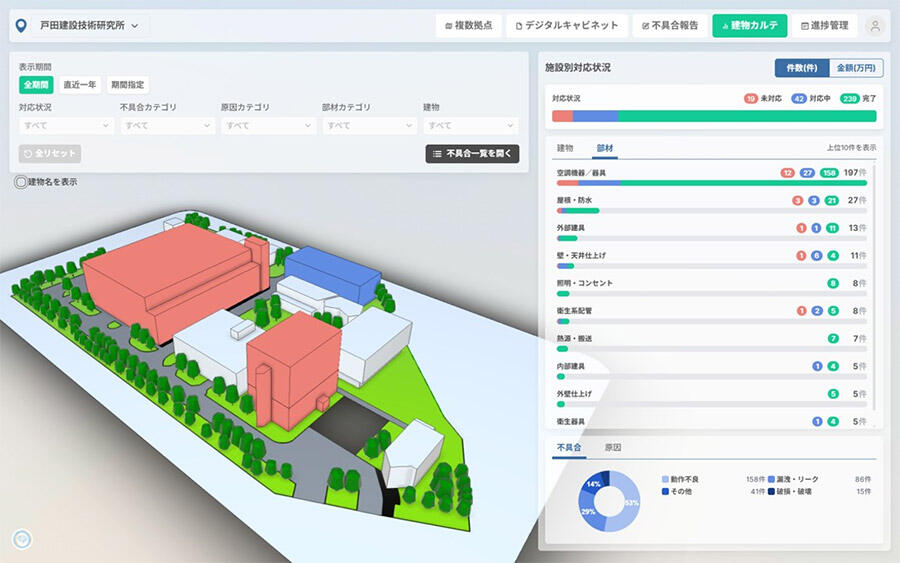Select the 屋根・防水 row label

[x=574, y=200]
